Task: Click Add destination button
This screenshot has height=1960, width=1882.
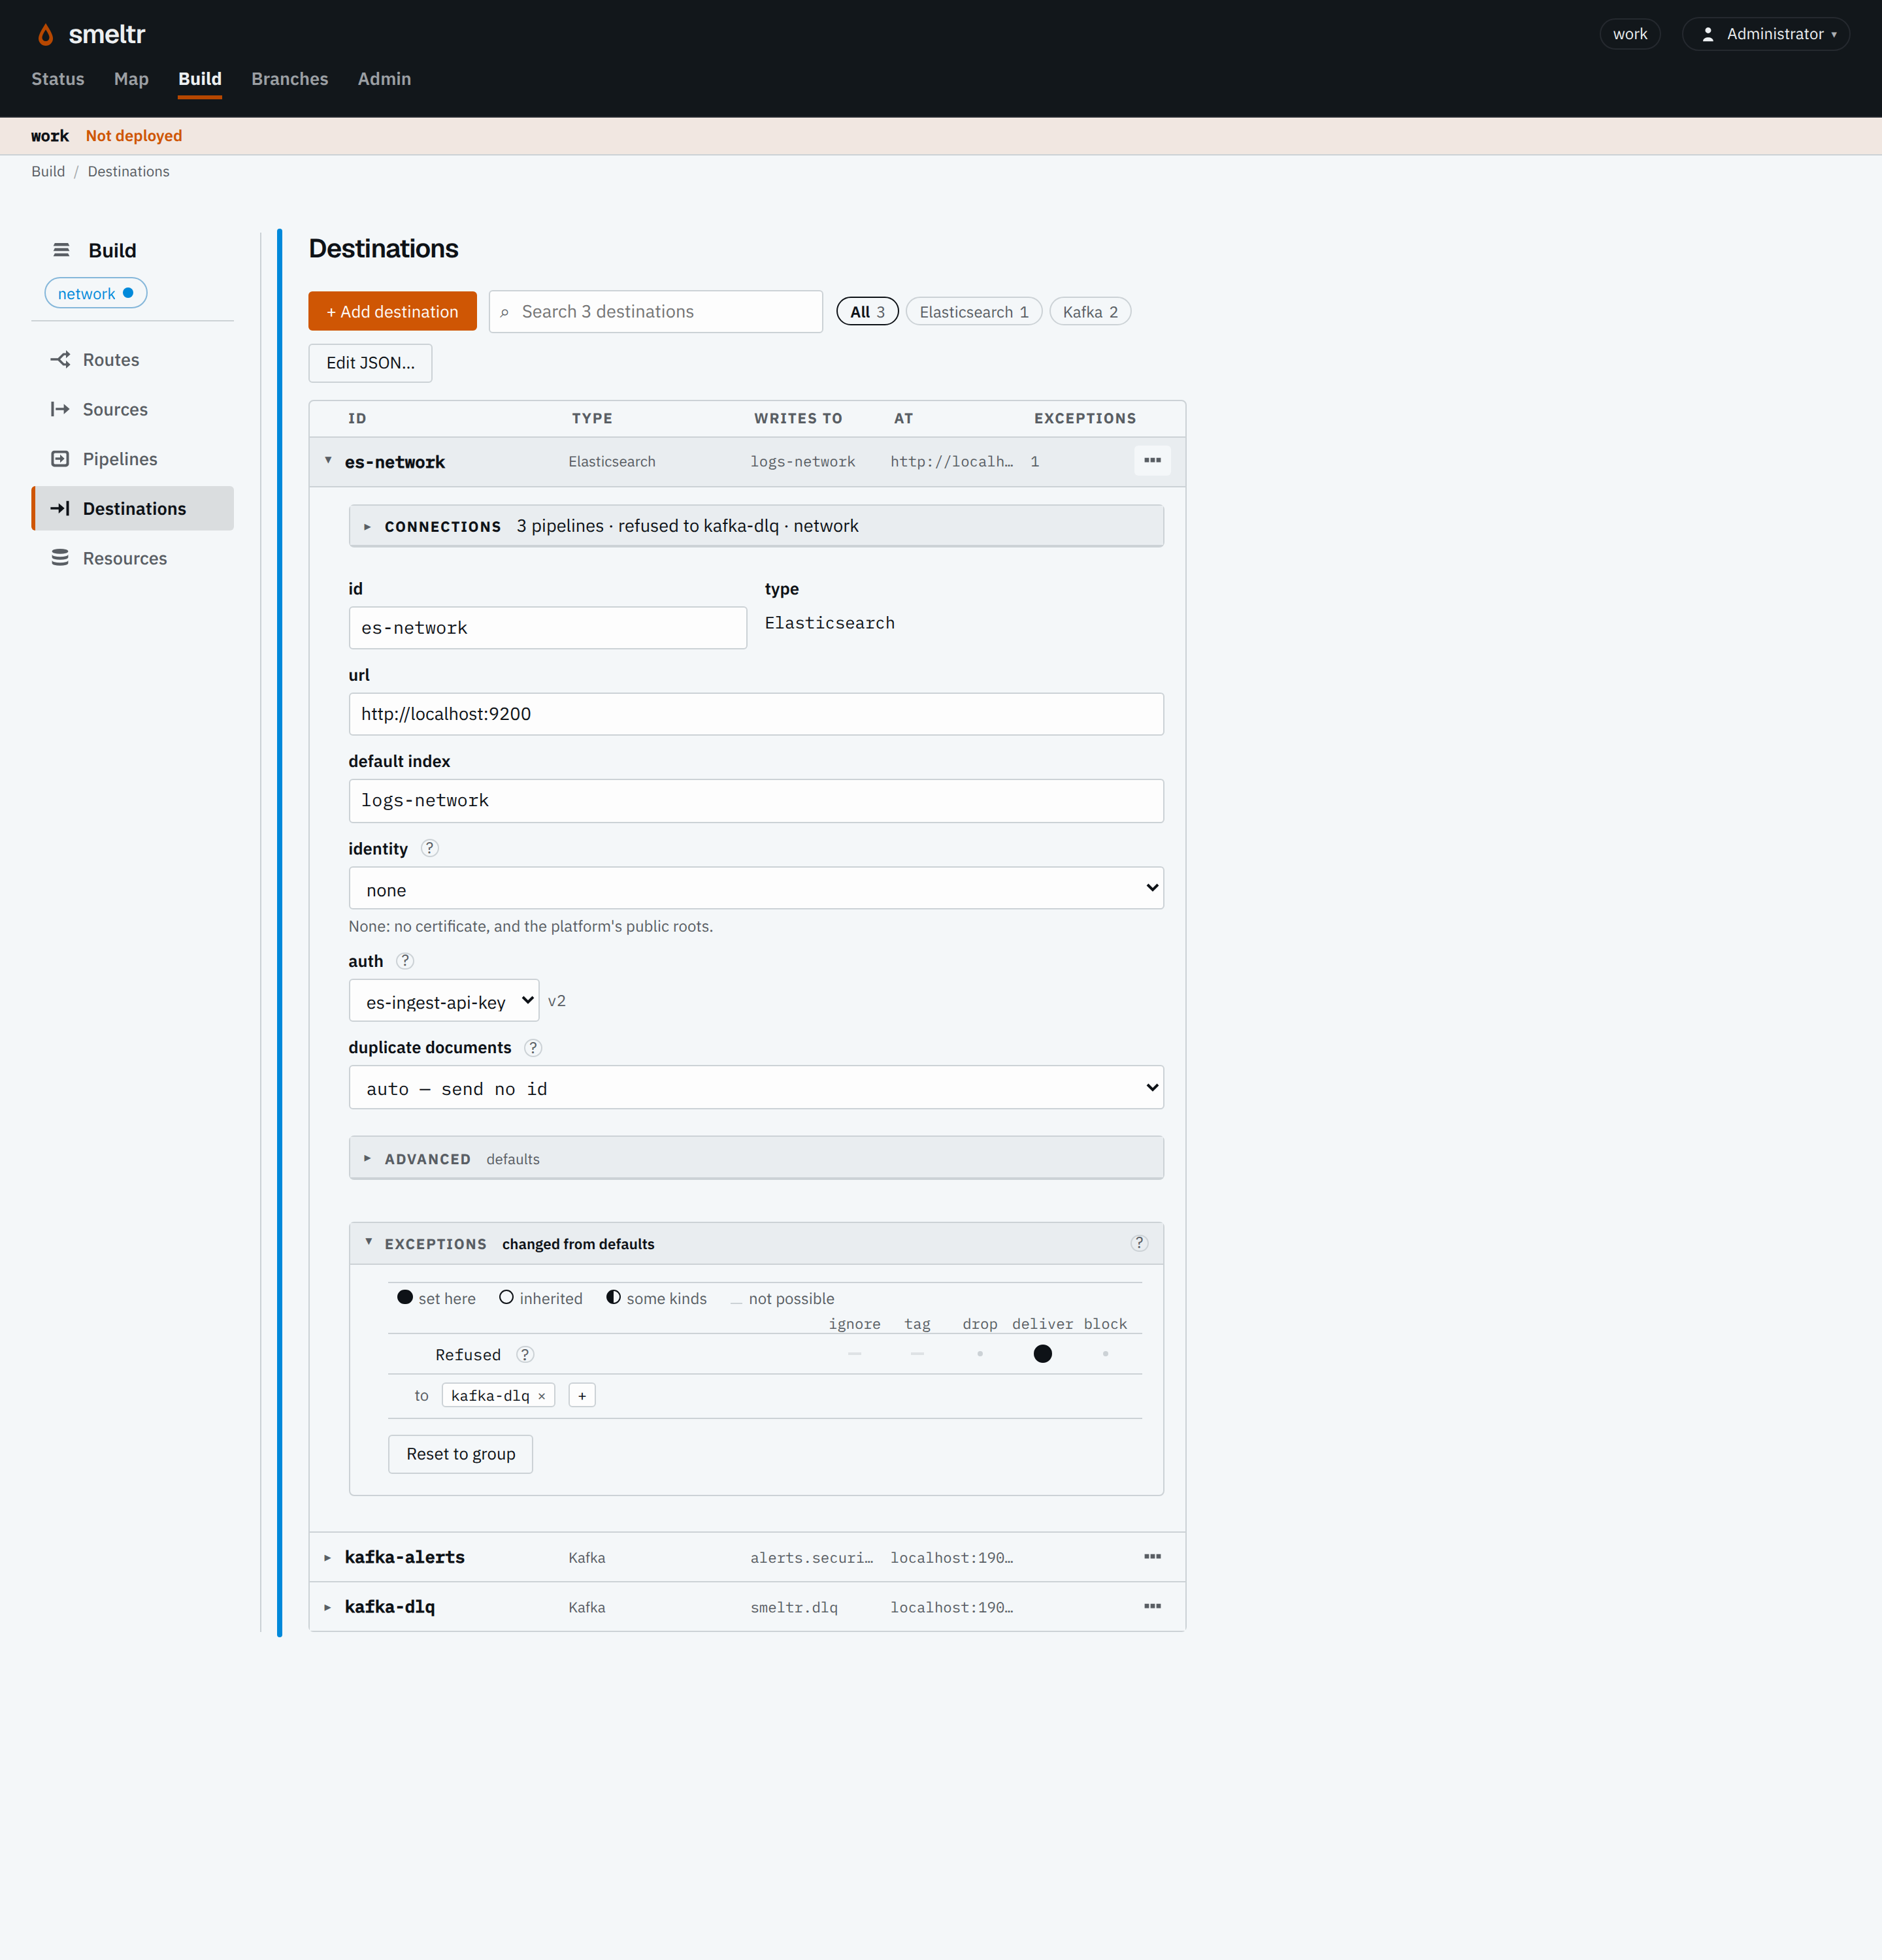Action: pyautogui.click(x=392, y=312)
